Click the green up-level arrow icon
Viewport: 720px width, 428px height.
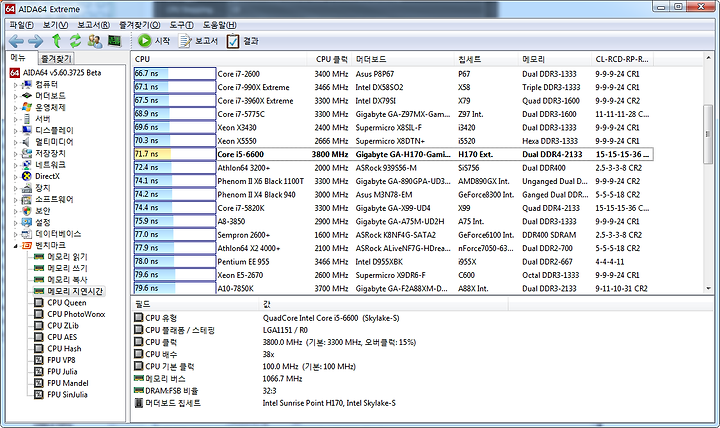pos(56,41)
